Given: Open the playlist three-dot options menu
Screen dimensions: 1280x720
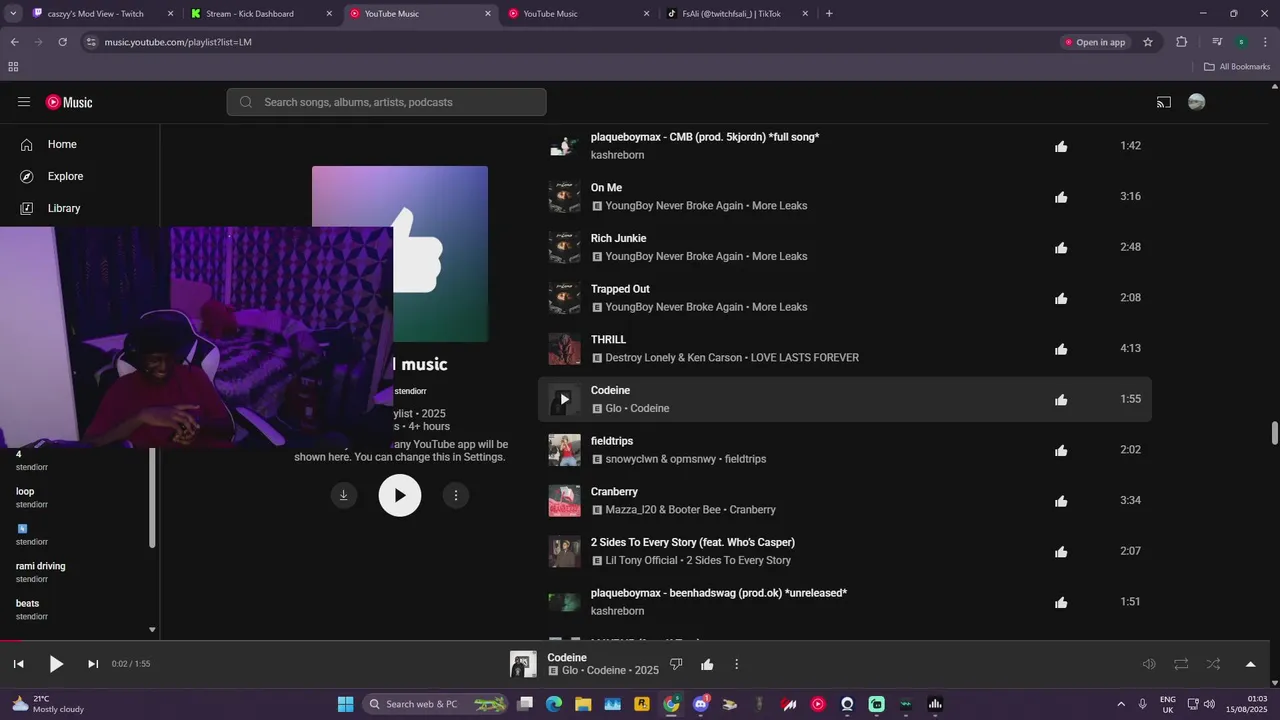Looking at the screenshot, I should click(x=456, y=495).
